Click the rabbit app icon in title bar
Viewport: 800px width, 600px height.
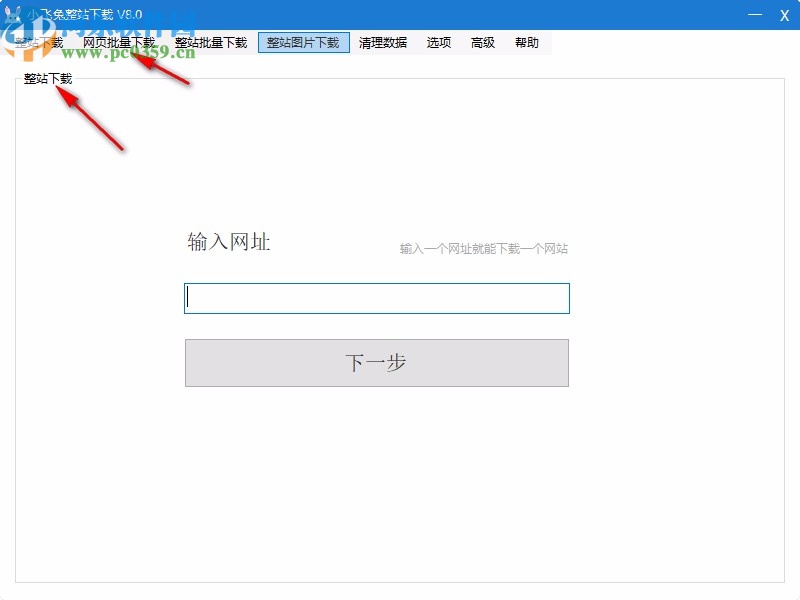[x=14, y=15]
